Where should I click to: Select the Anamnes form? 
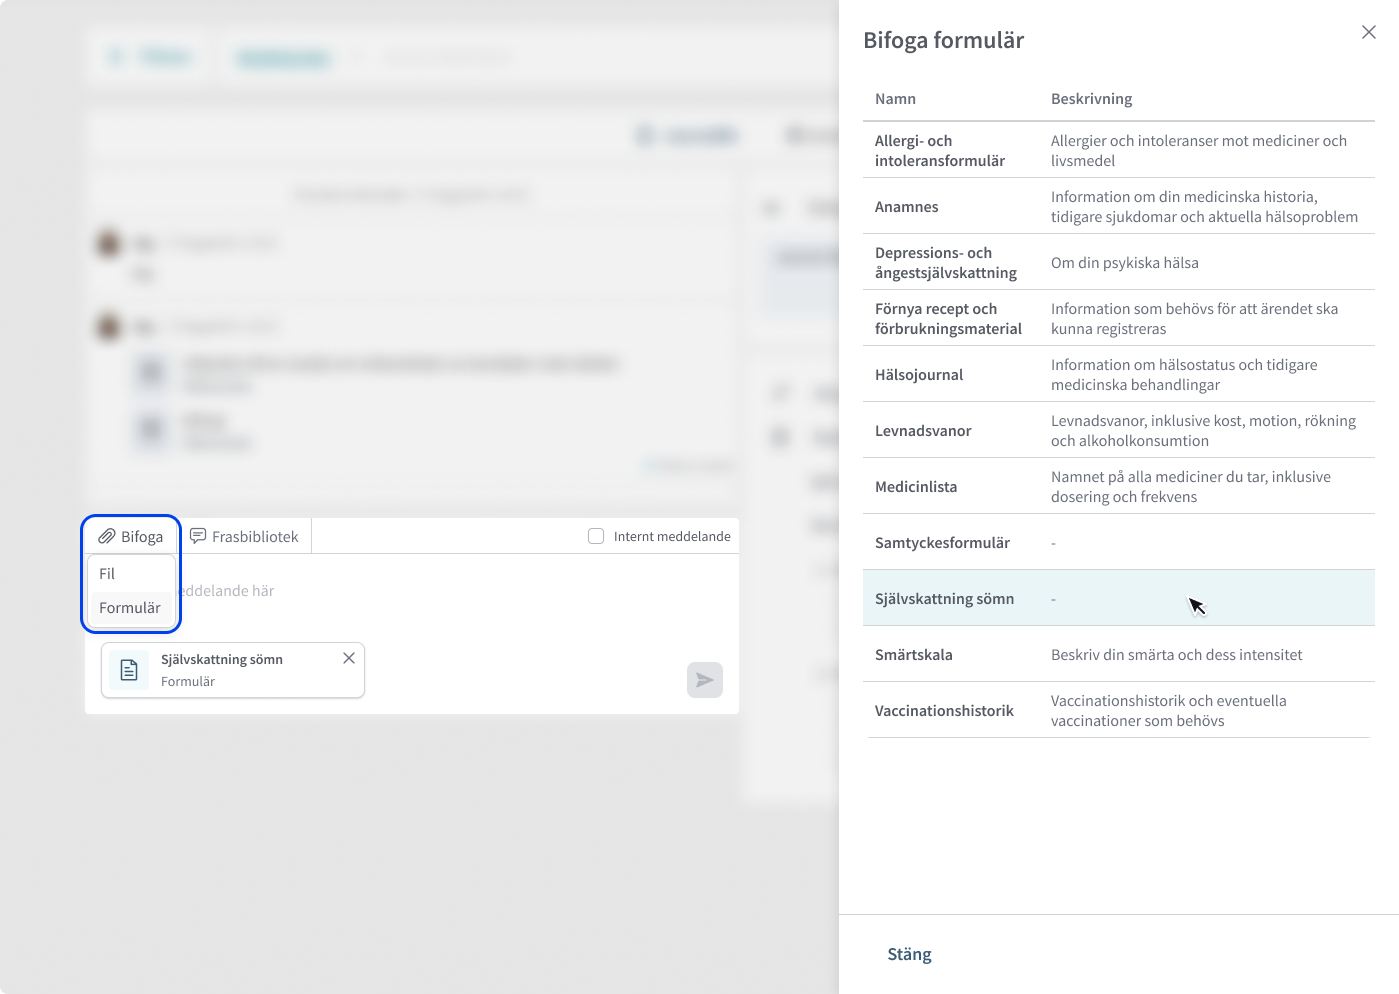pos(1119,206)
